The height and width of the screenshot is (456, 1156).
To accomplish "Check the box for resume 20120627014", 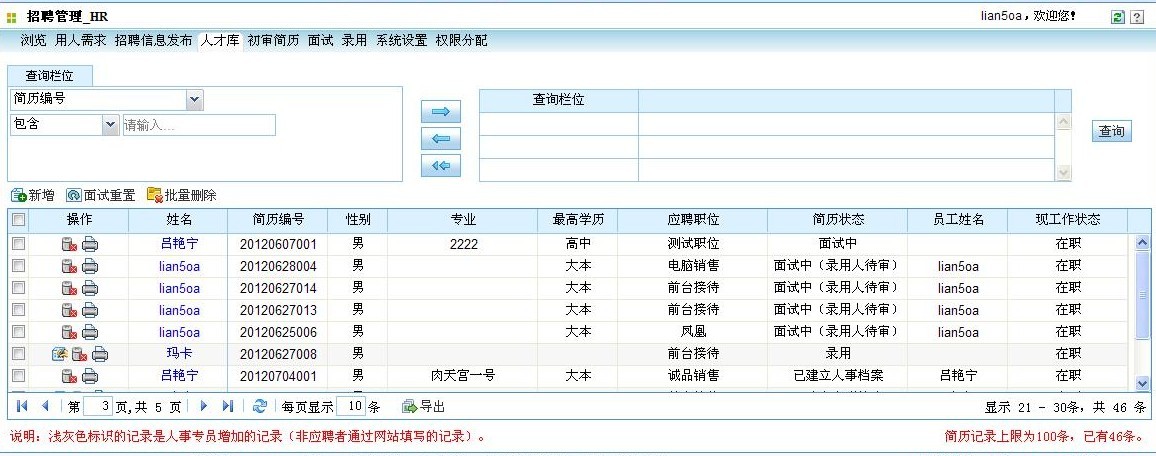I will coord(19,287).
